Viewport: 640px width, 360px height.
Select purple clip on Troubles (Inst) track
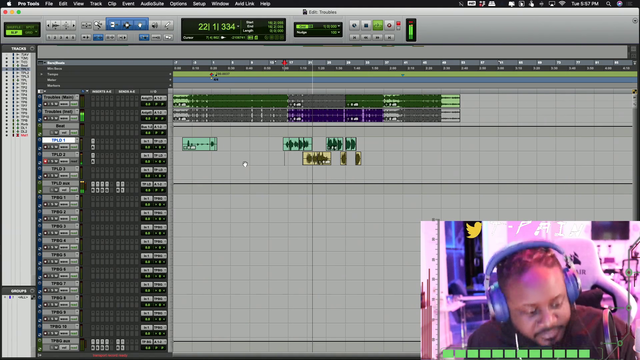point(316,116)
